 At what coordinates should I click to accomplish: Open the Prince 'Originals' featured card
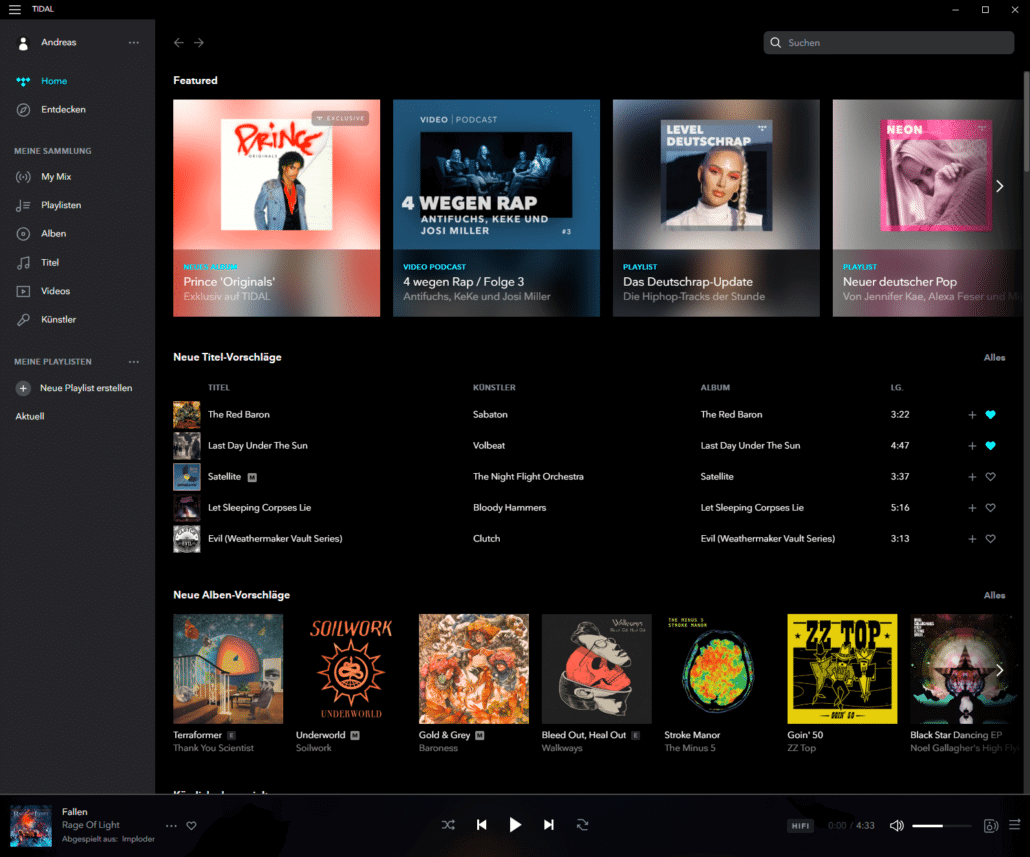(x=277, y=208)
